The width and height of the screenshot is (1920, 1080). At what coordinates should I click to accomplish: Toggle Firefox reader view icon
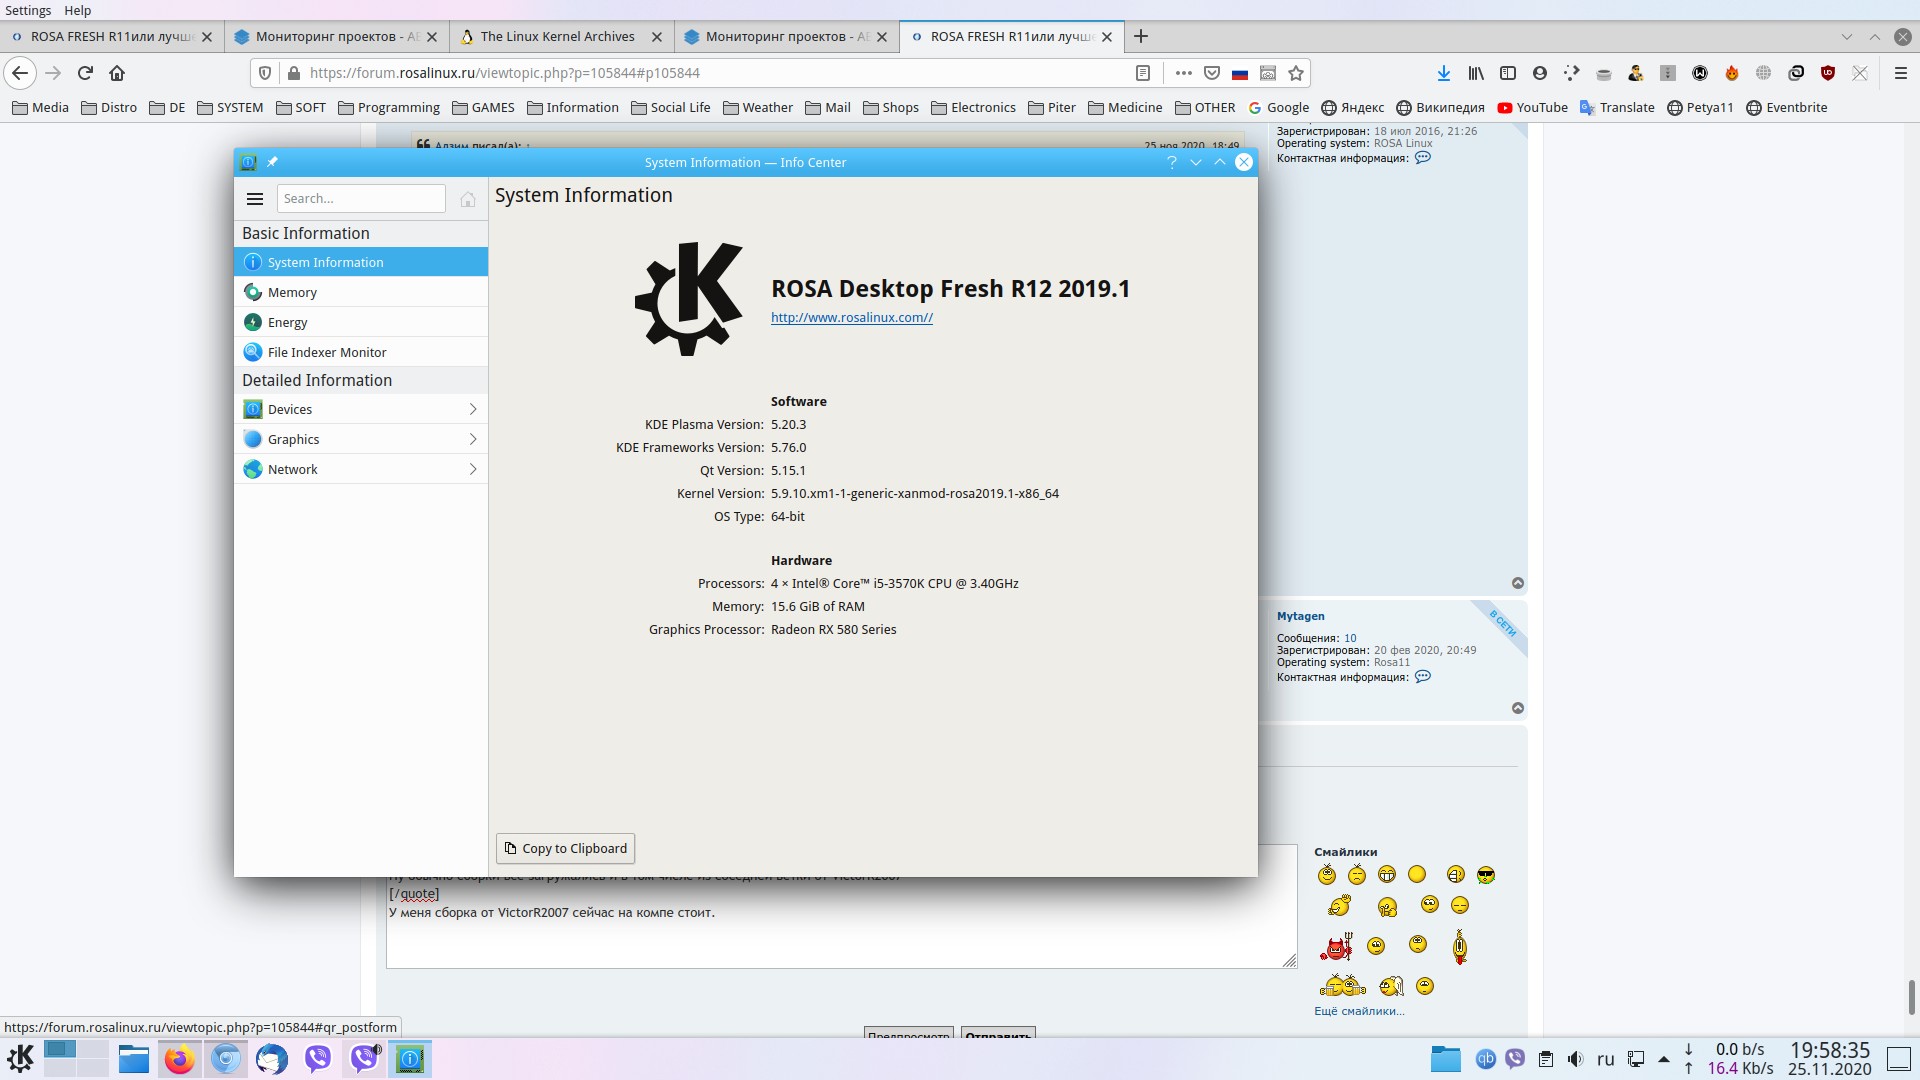[1143, 73]
